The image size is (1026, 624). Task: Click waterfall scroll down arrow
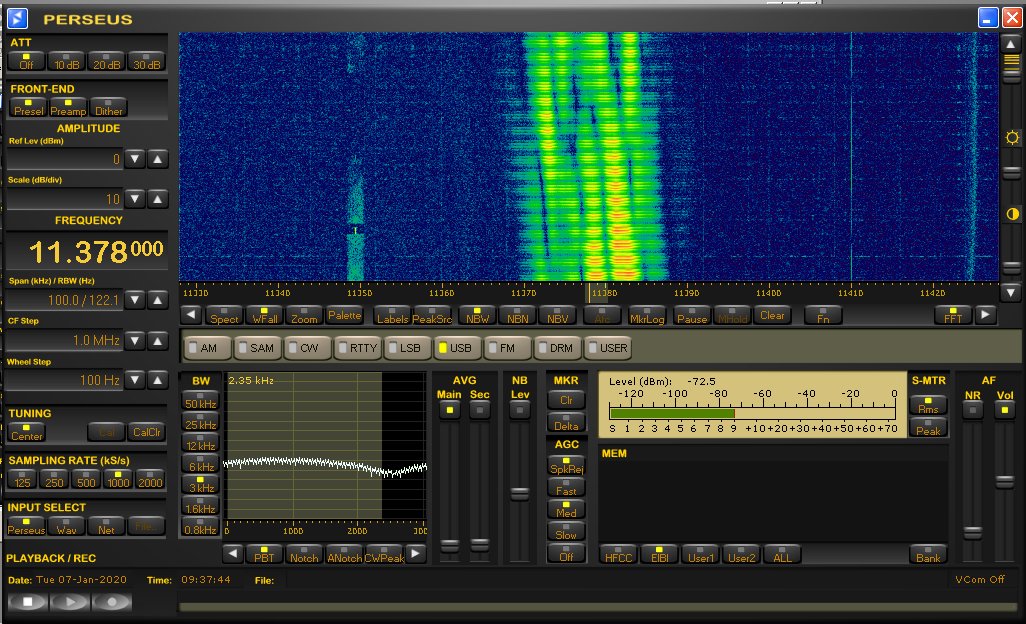coord(1011,292)
